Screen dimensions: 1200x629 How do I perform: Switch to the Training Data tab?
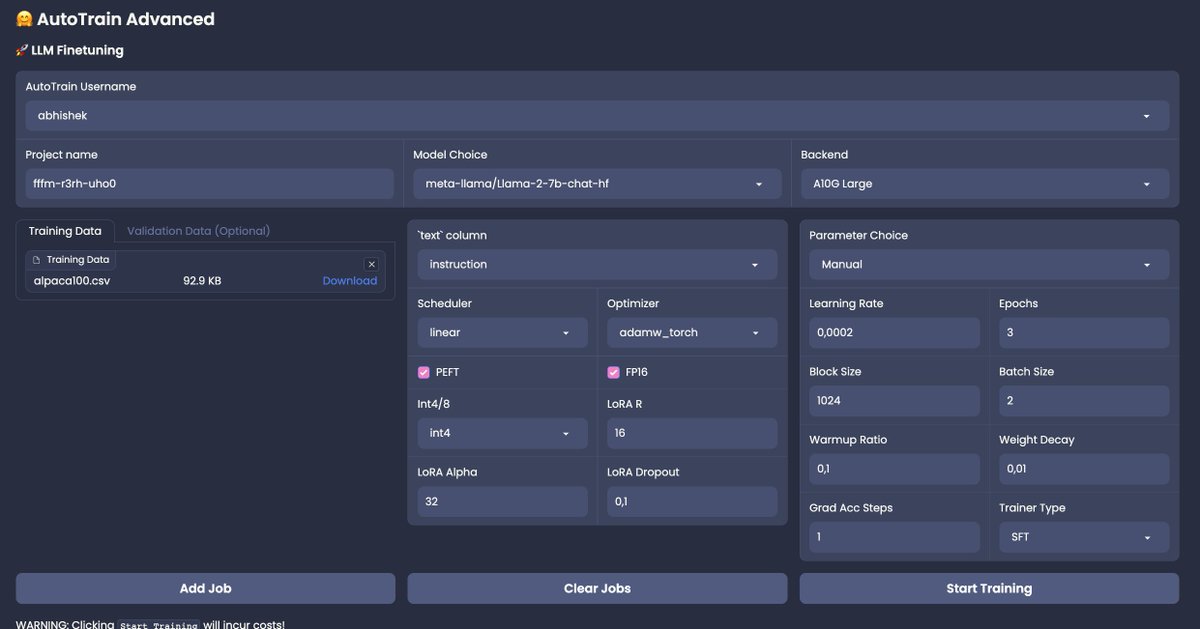coord(65,231)
